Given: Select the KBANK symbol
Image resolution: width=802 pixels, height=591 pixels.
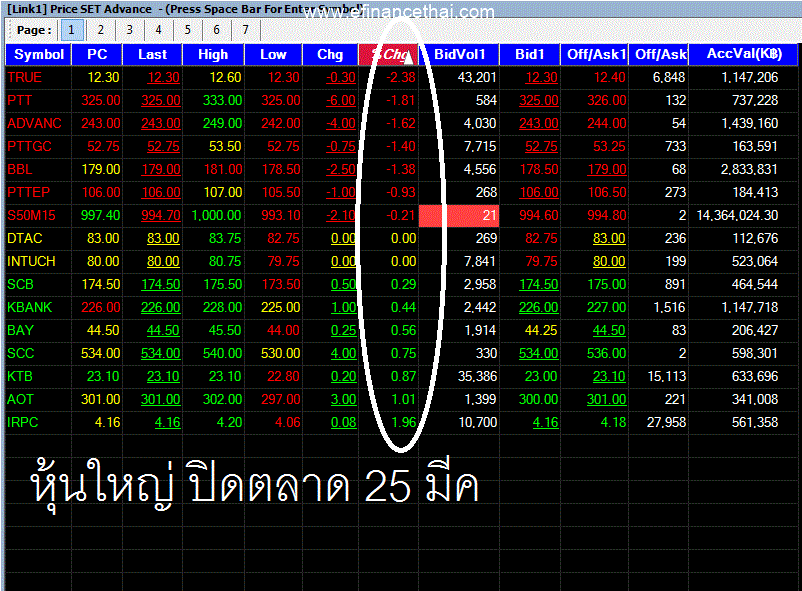Looking at the screenshot, I should [30, 308].
